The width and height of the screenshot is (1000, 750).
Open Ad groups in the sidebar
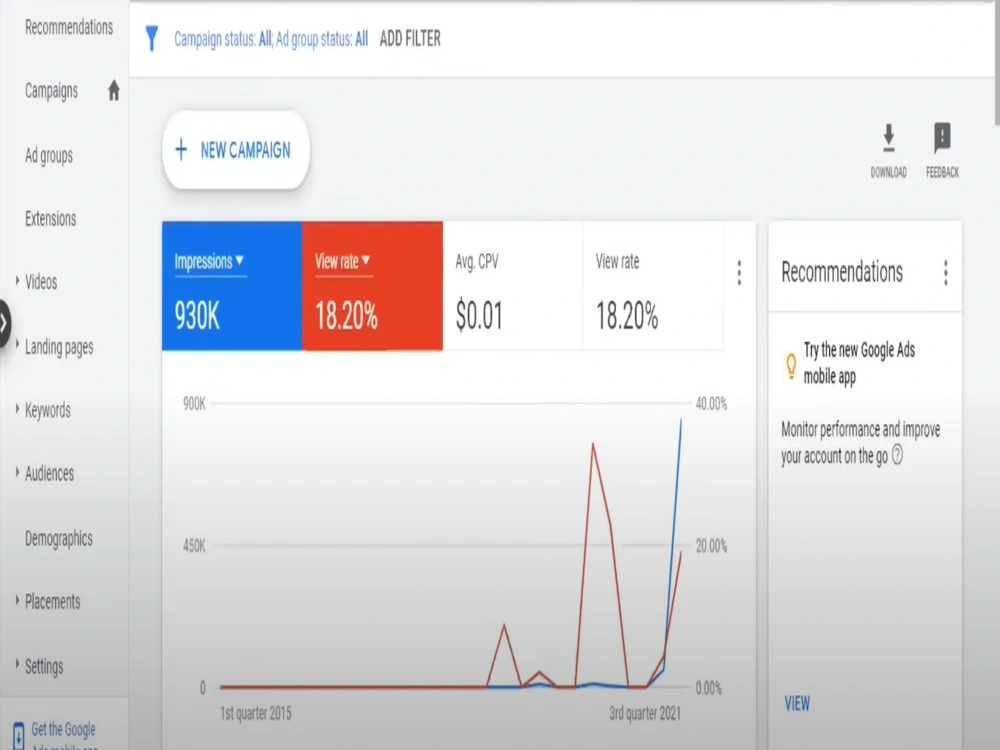48,156
